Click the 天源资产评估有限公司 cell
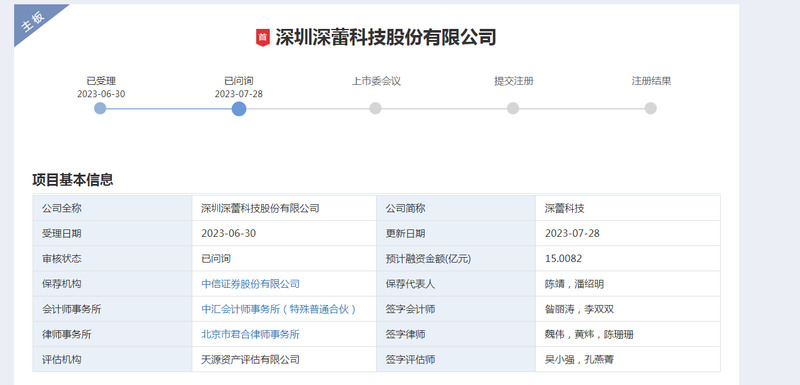Screen dimensions: 800x385 point(284,360)
